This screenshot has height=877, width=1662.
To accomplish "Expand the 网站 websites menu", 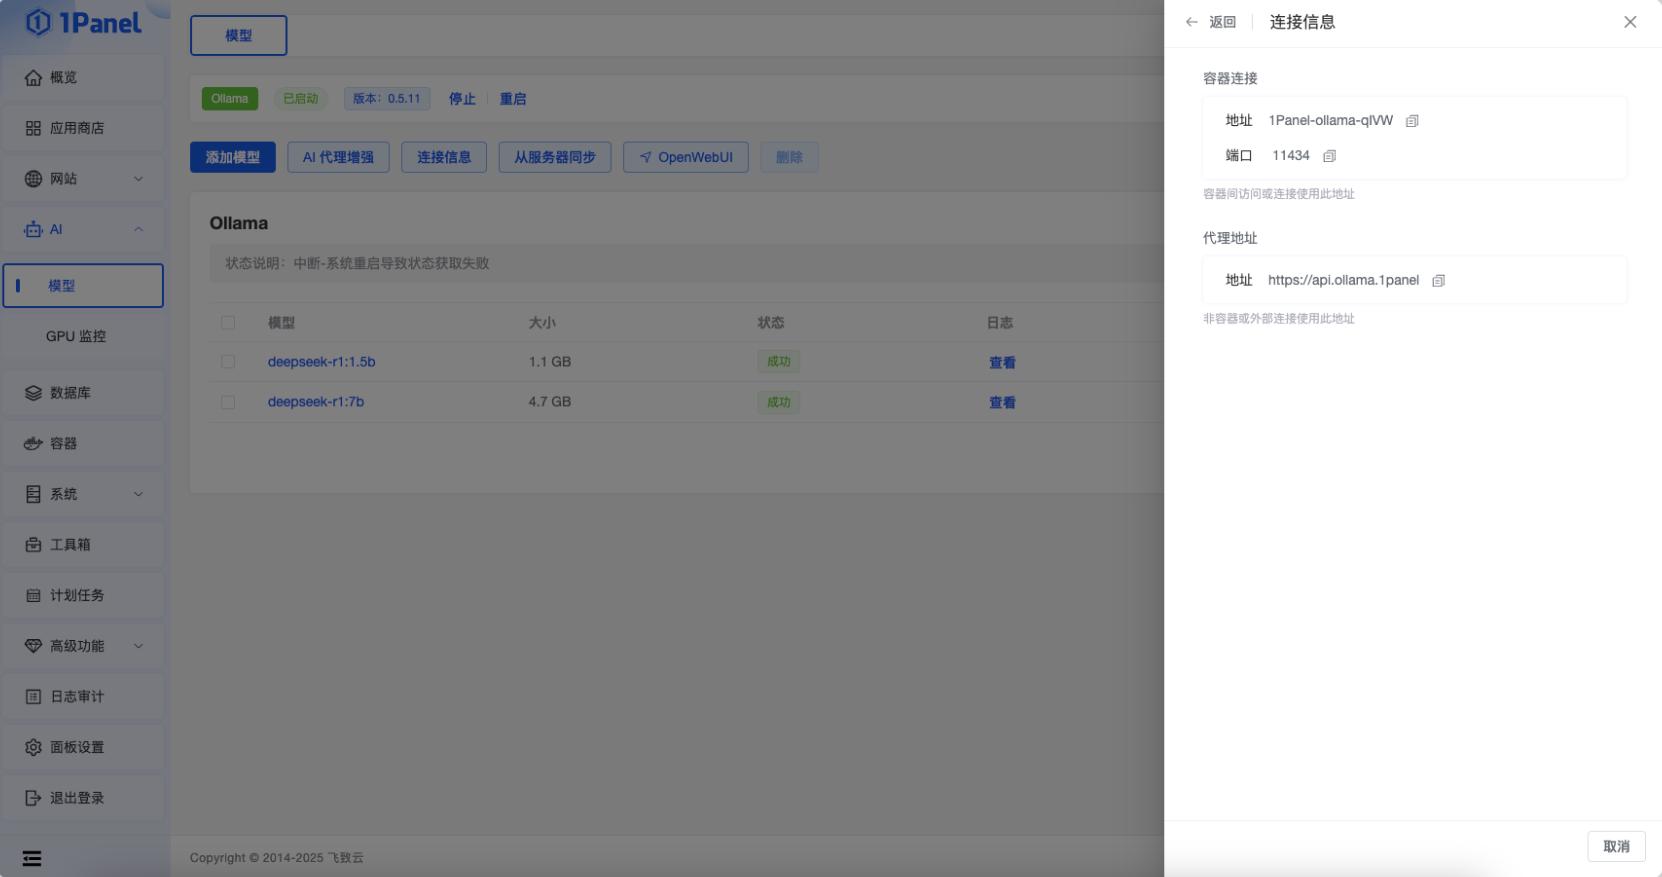I will coord(83,179).
